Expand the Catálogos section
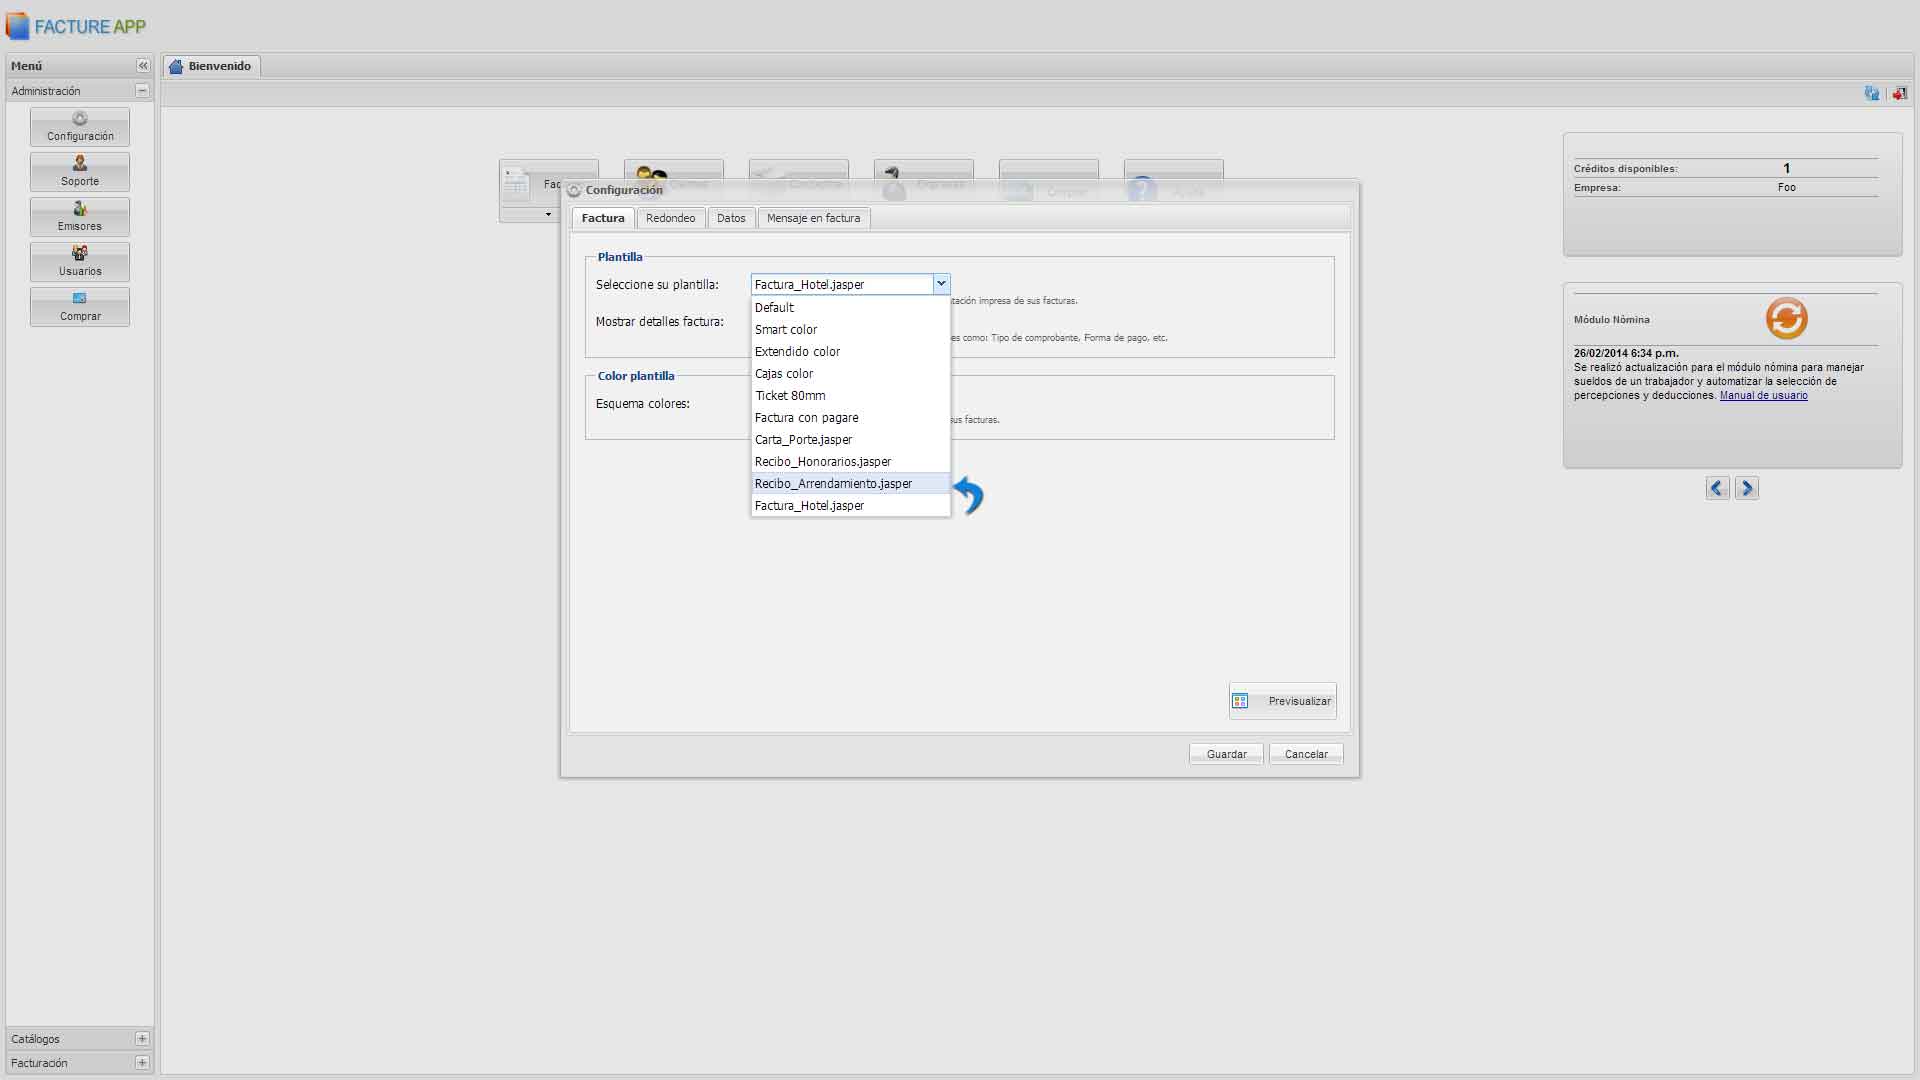Viewport: 1920px width, 1080px height. tap(142, 1039)
